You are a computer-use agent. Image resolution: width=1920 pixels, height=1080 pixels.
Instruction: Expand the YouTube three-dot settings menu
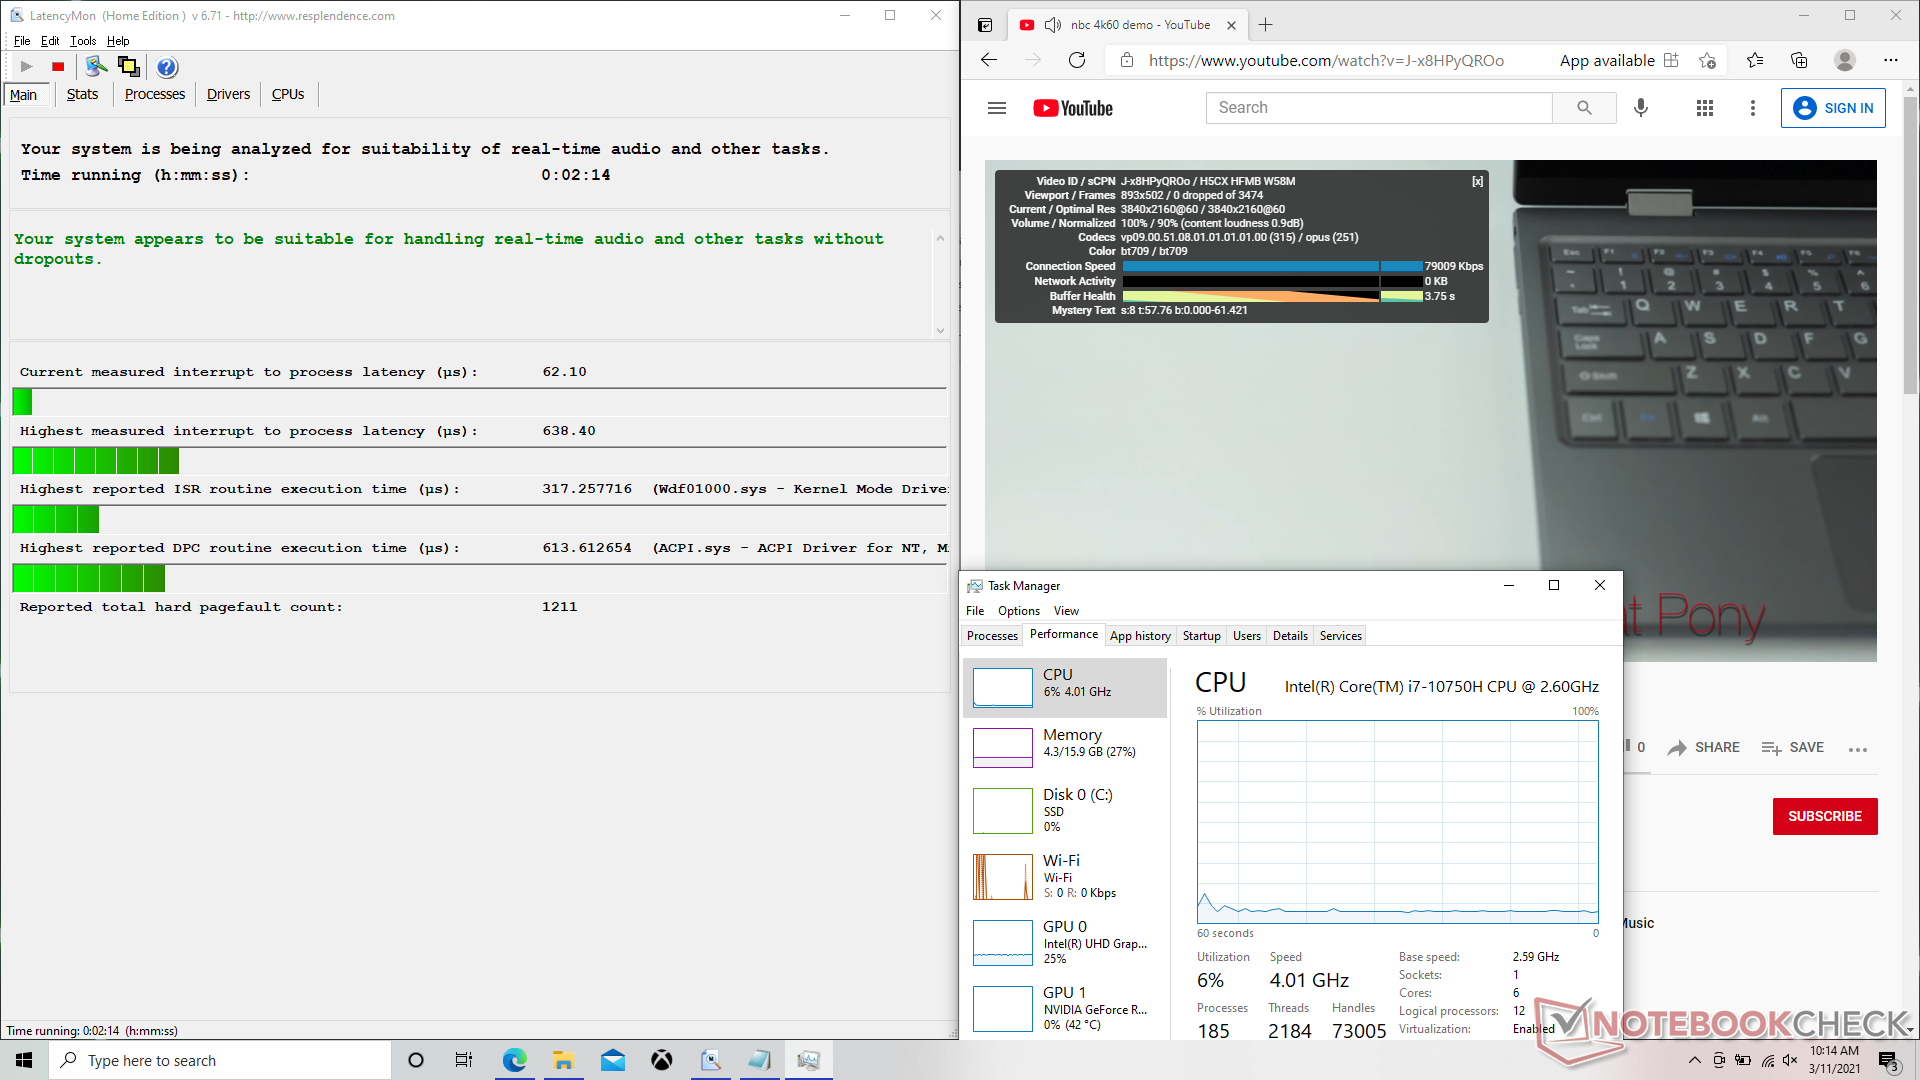[x=1752, y=108]
